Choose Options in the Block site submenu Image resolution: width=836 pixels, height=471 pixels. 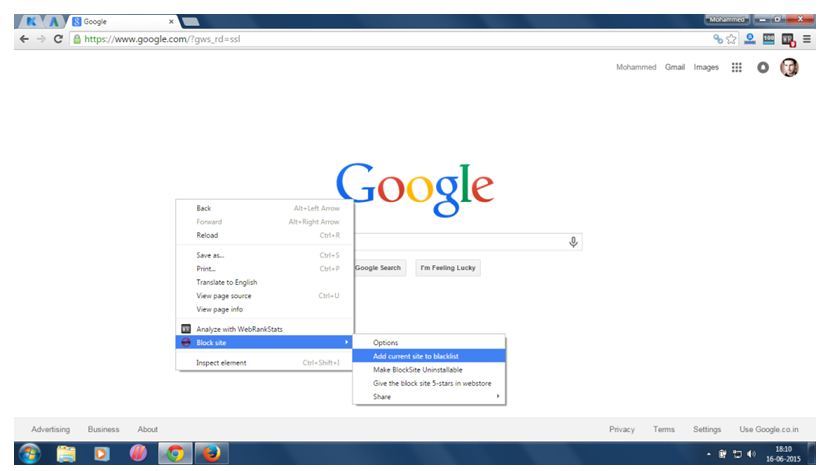[x=386, y=343]
